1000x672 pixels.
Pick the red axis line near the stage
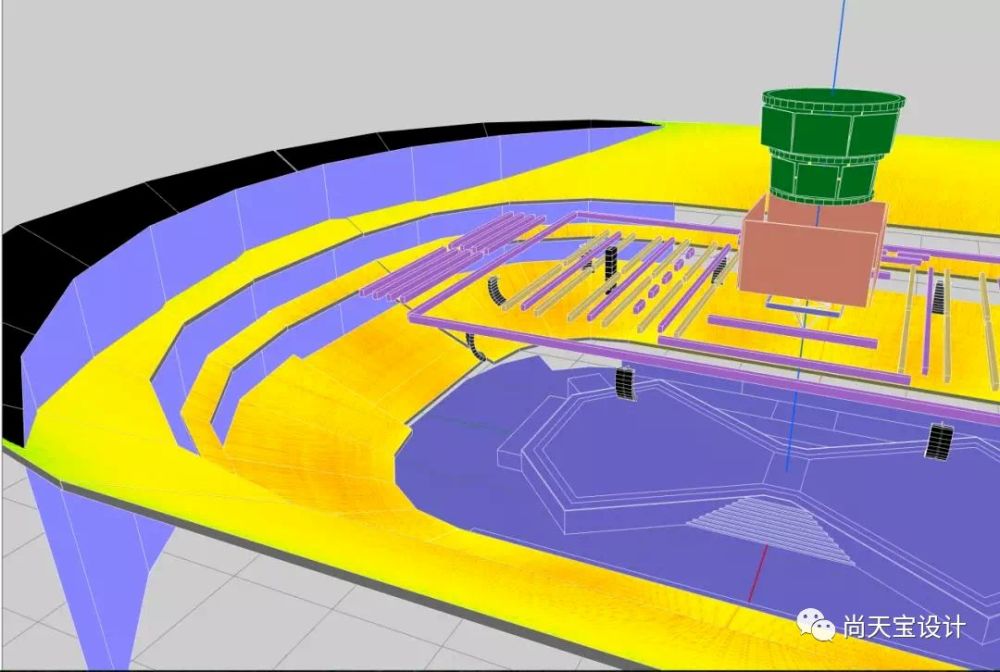pyautogui.click(x=758, y=573)
